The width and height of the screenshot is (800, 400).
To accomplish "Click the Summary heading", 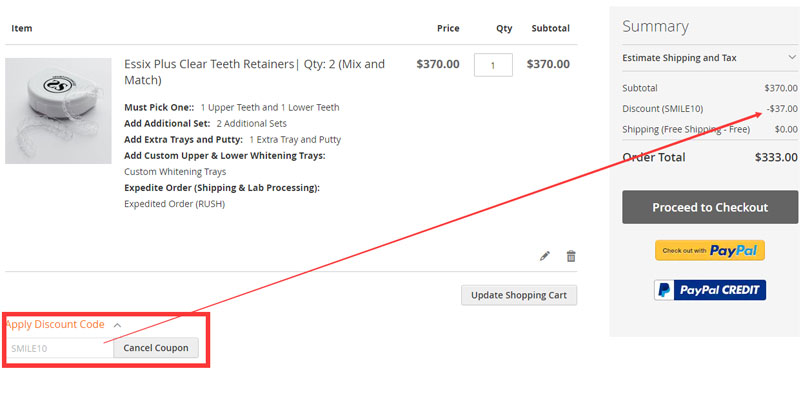I will click(x=655, y=27).
